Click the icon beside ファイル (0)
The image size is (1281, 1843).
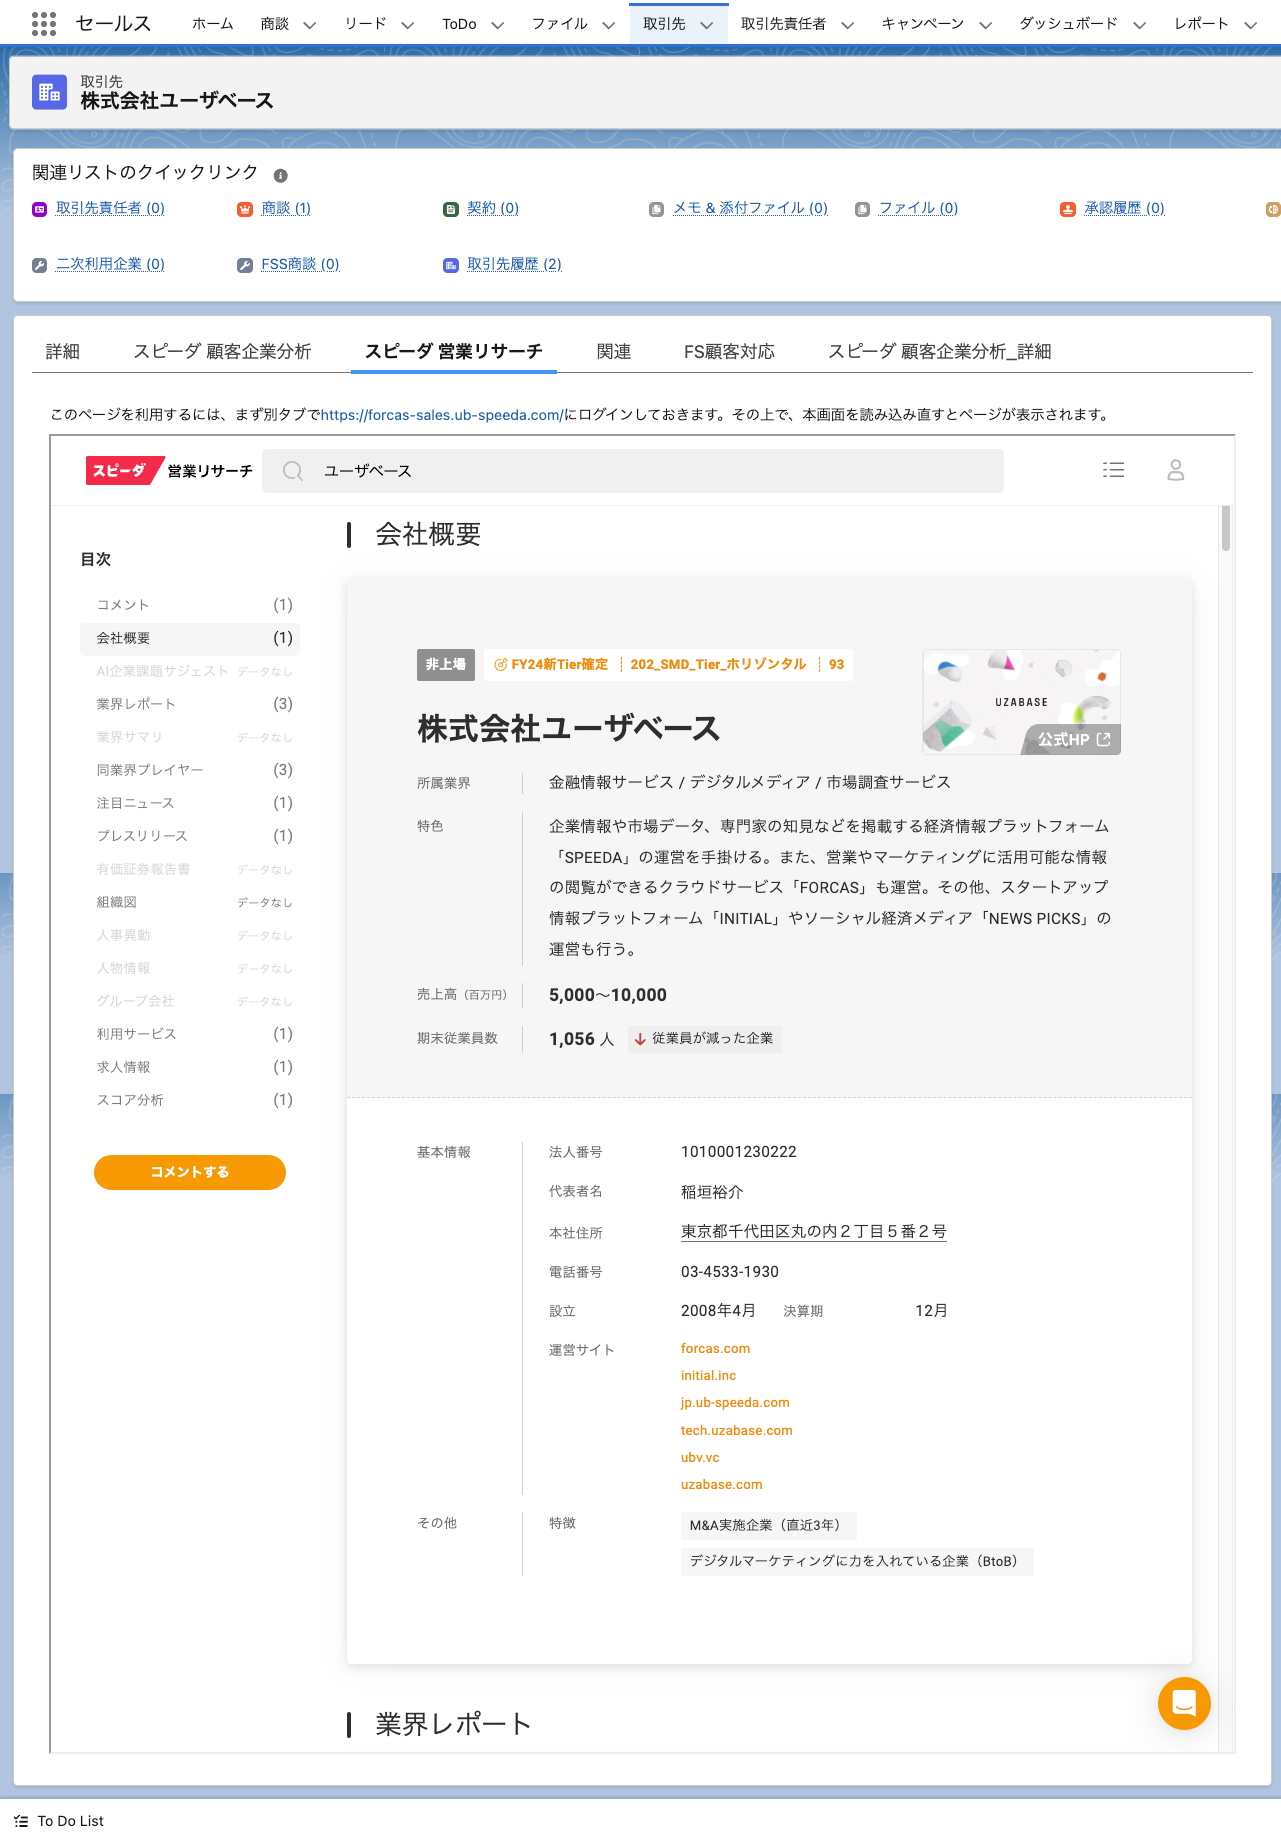click(862, 209)
